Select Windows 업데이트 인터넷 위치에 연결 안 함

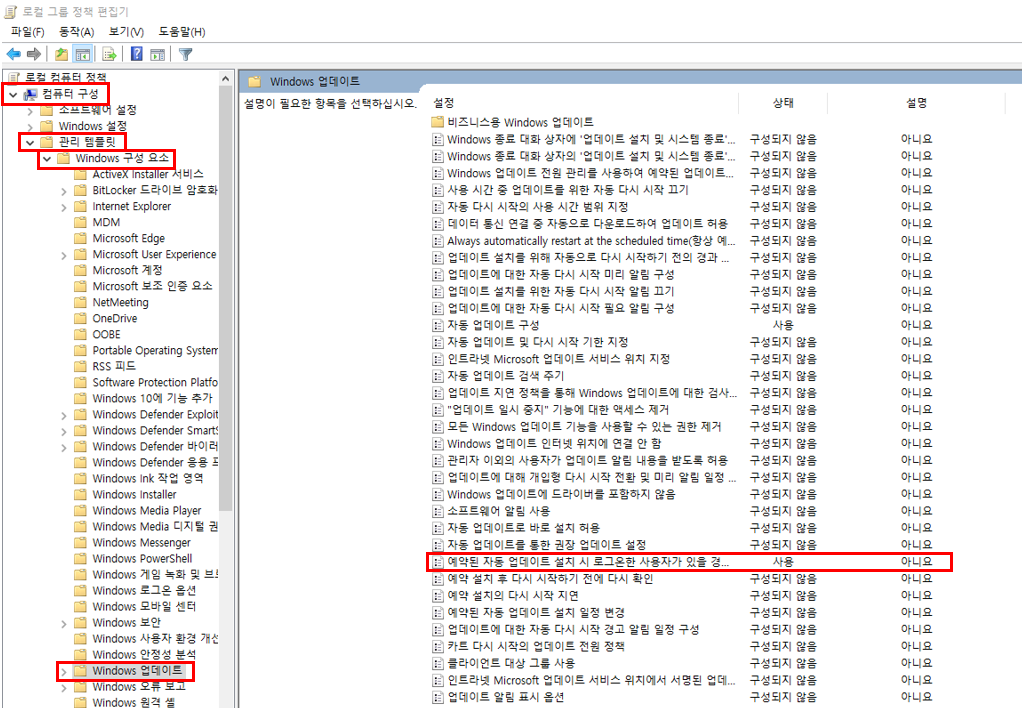(555, 443)
